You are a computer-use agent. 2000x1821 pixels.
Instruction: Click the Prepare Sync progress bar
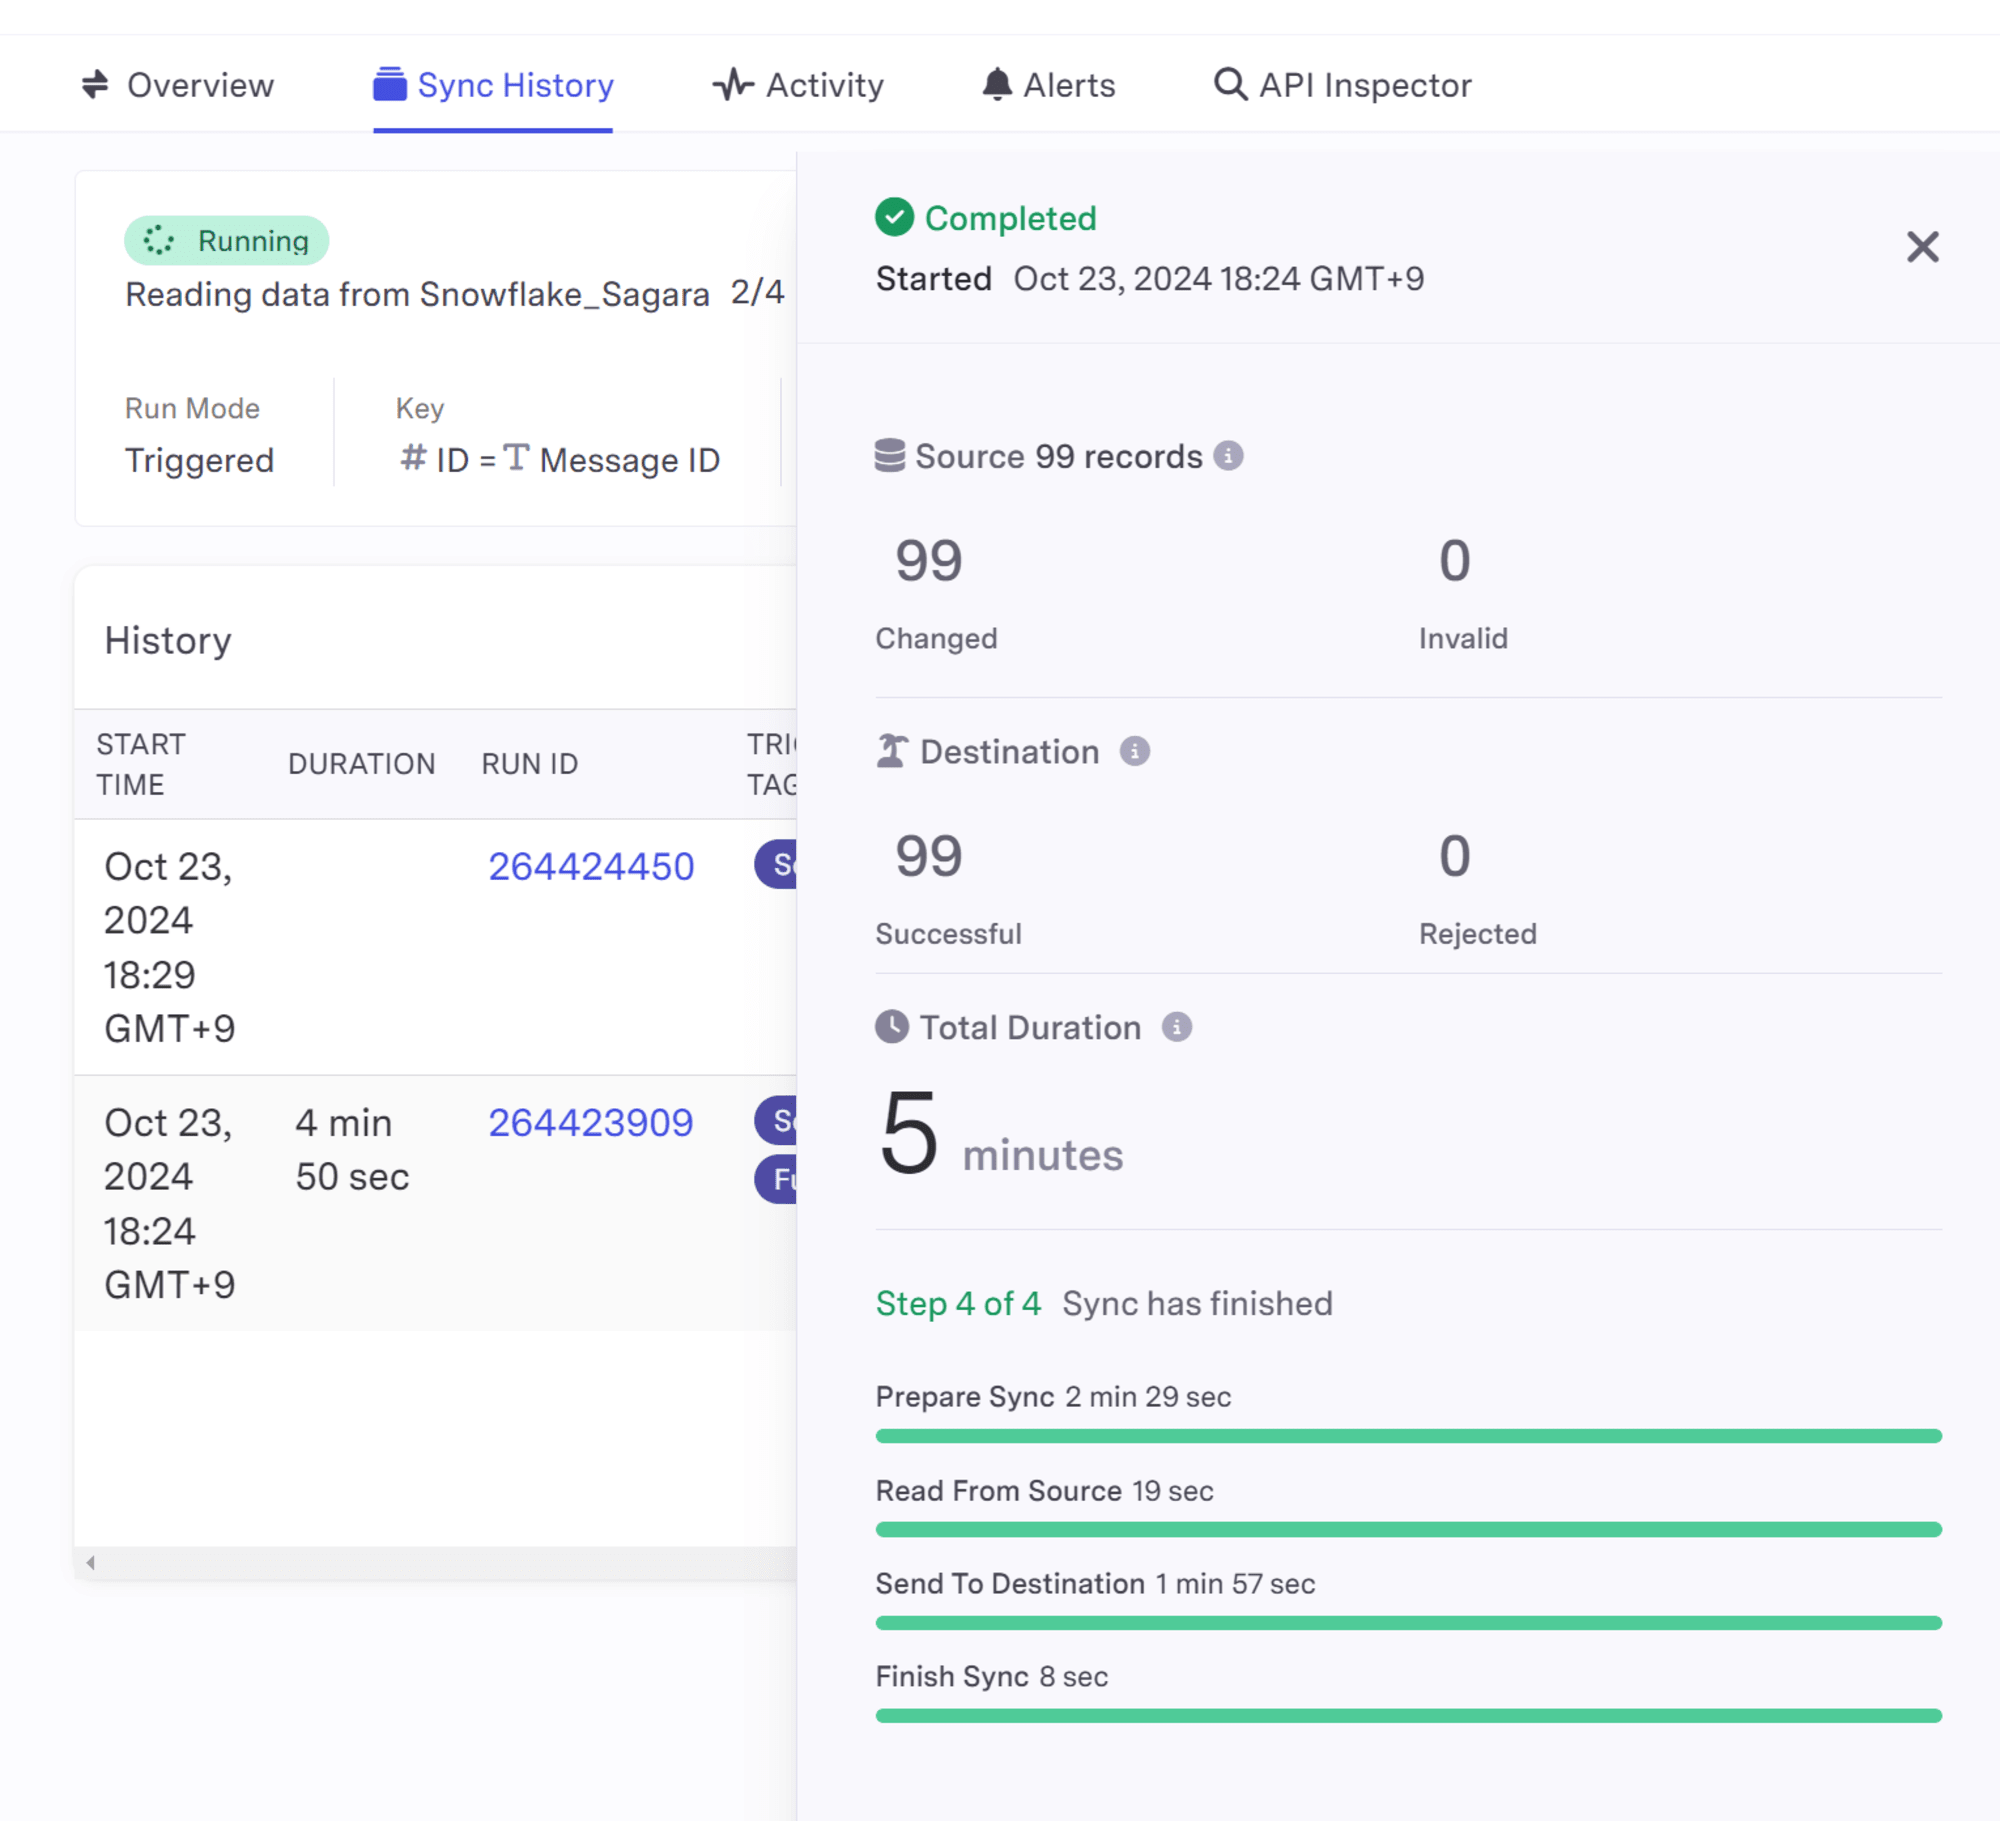[x=1408, y=1436]
